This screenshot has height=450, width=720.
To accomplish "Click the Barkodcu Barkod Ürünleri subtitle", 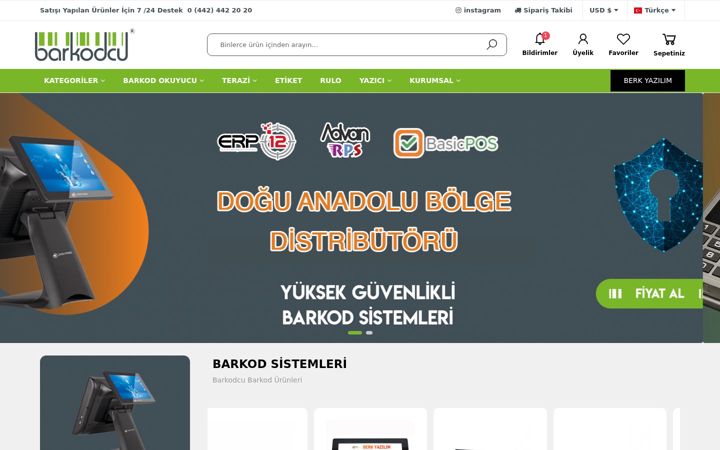I will (257, 380).
